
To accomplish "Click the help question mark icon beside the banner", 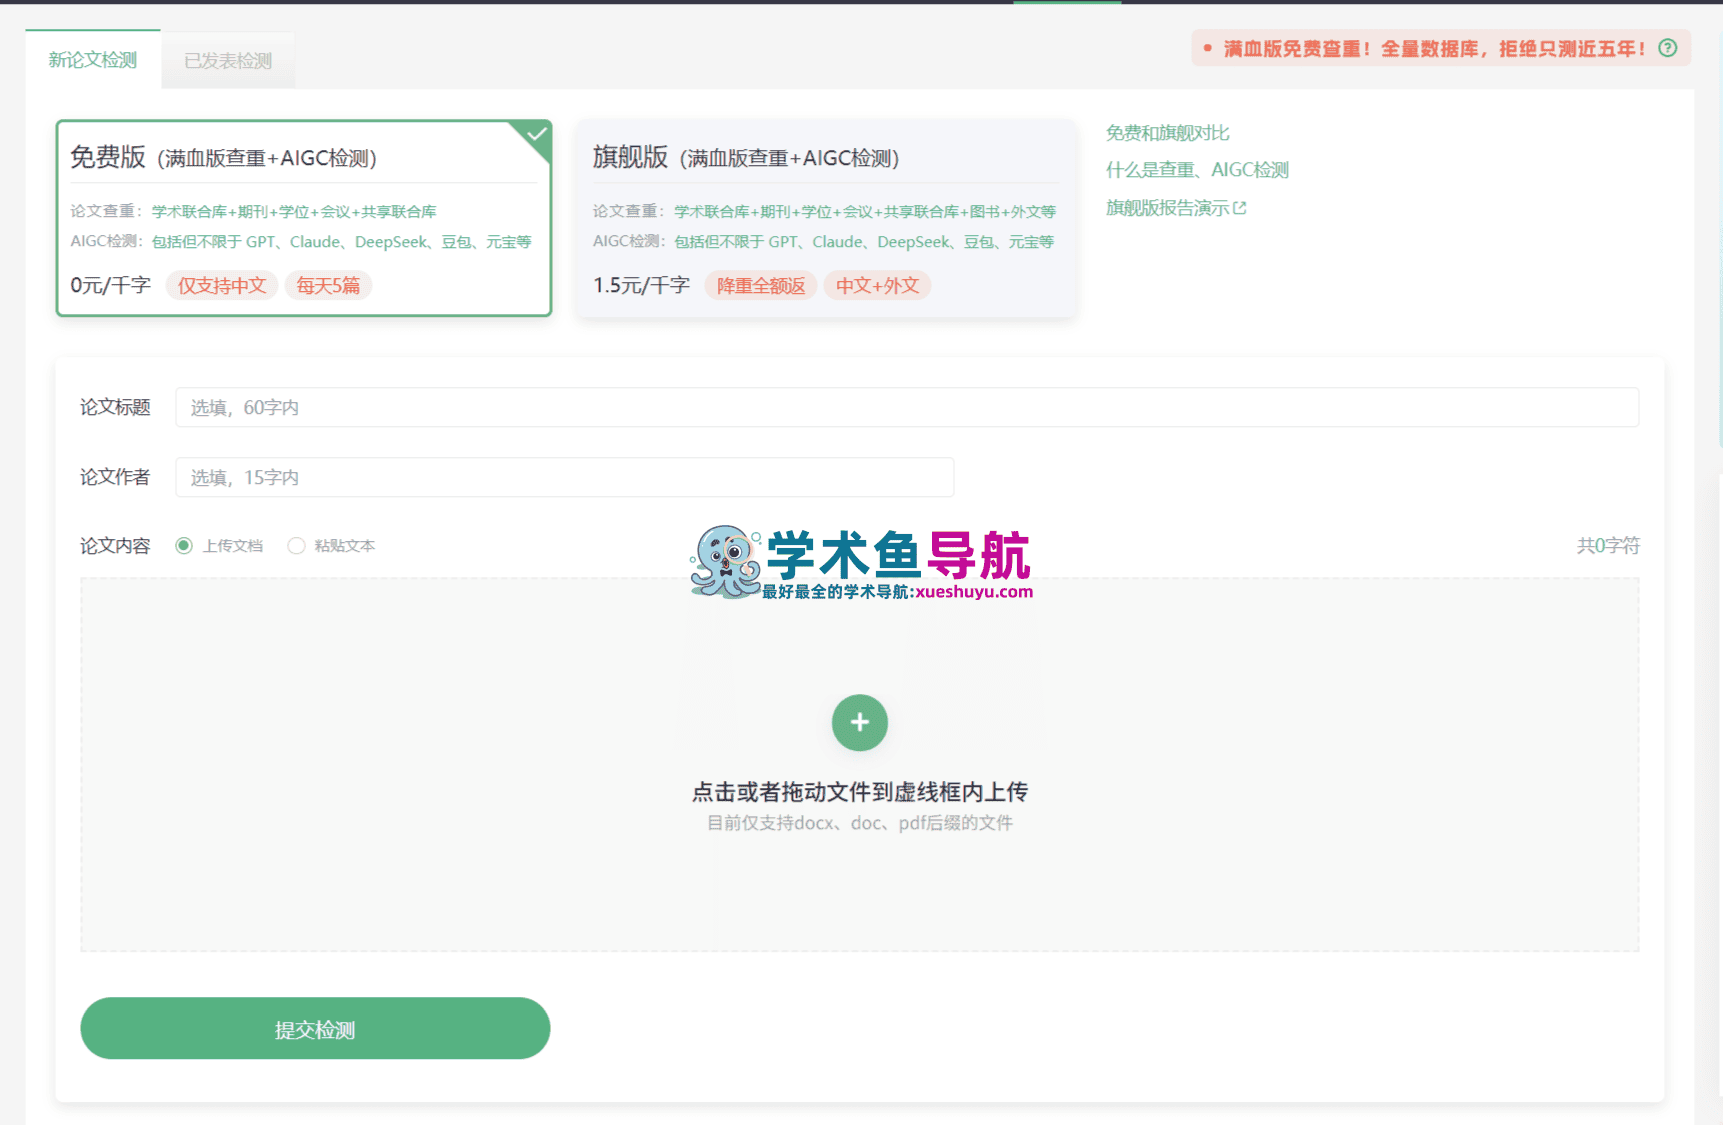I will pos(1667,47).
